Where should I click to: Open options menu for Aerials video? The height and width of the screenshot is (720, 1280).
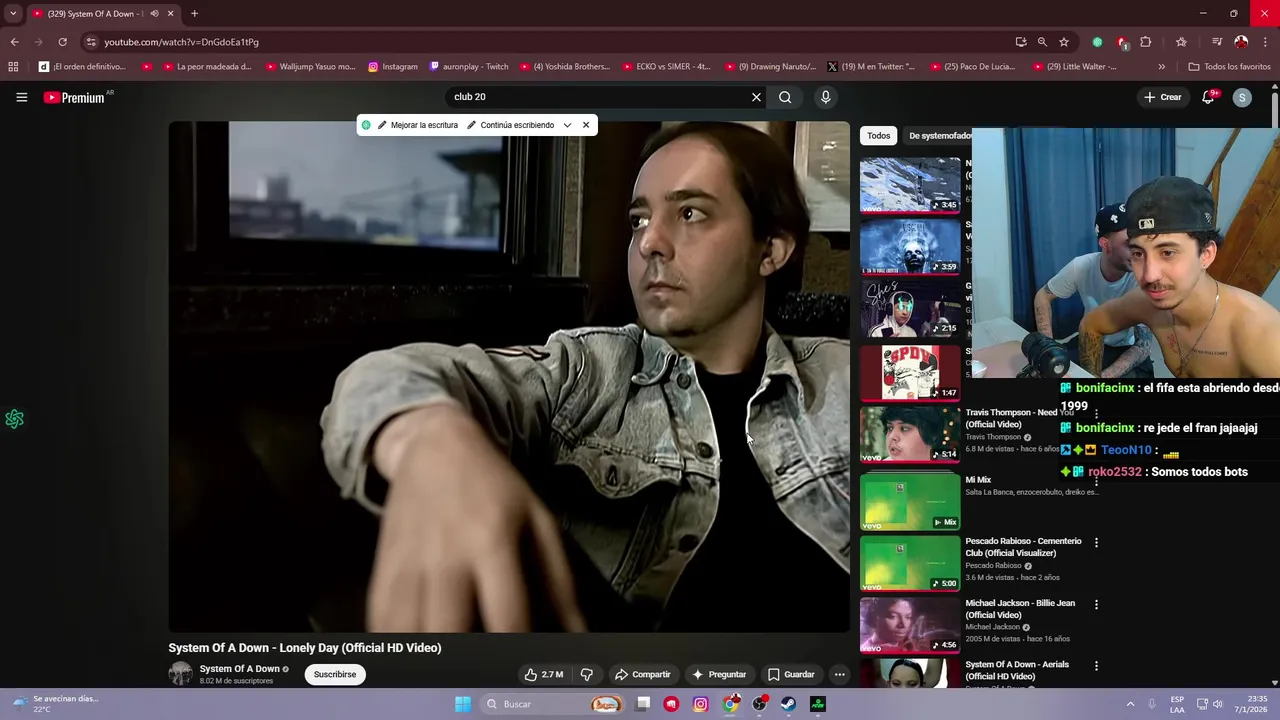1096,666
